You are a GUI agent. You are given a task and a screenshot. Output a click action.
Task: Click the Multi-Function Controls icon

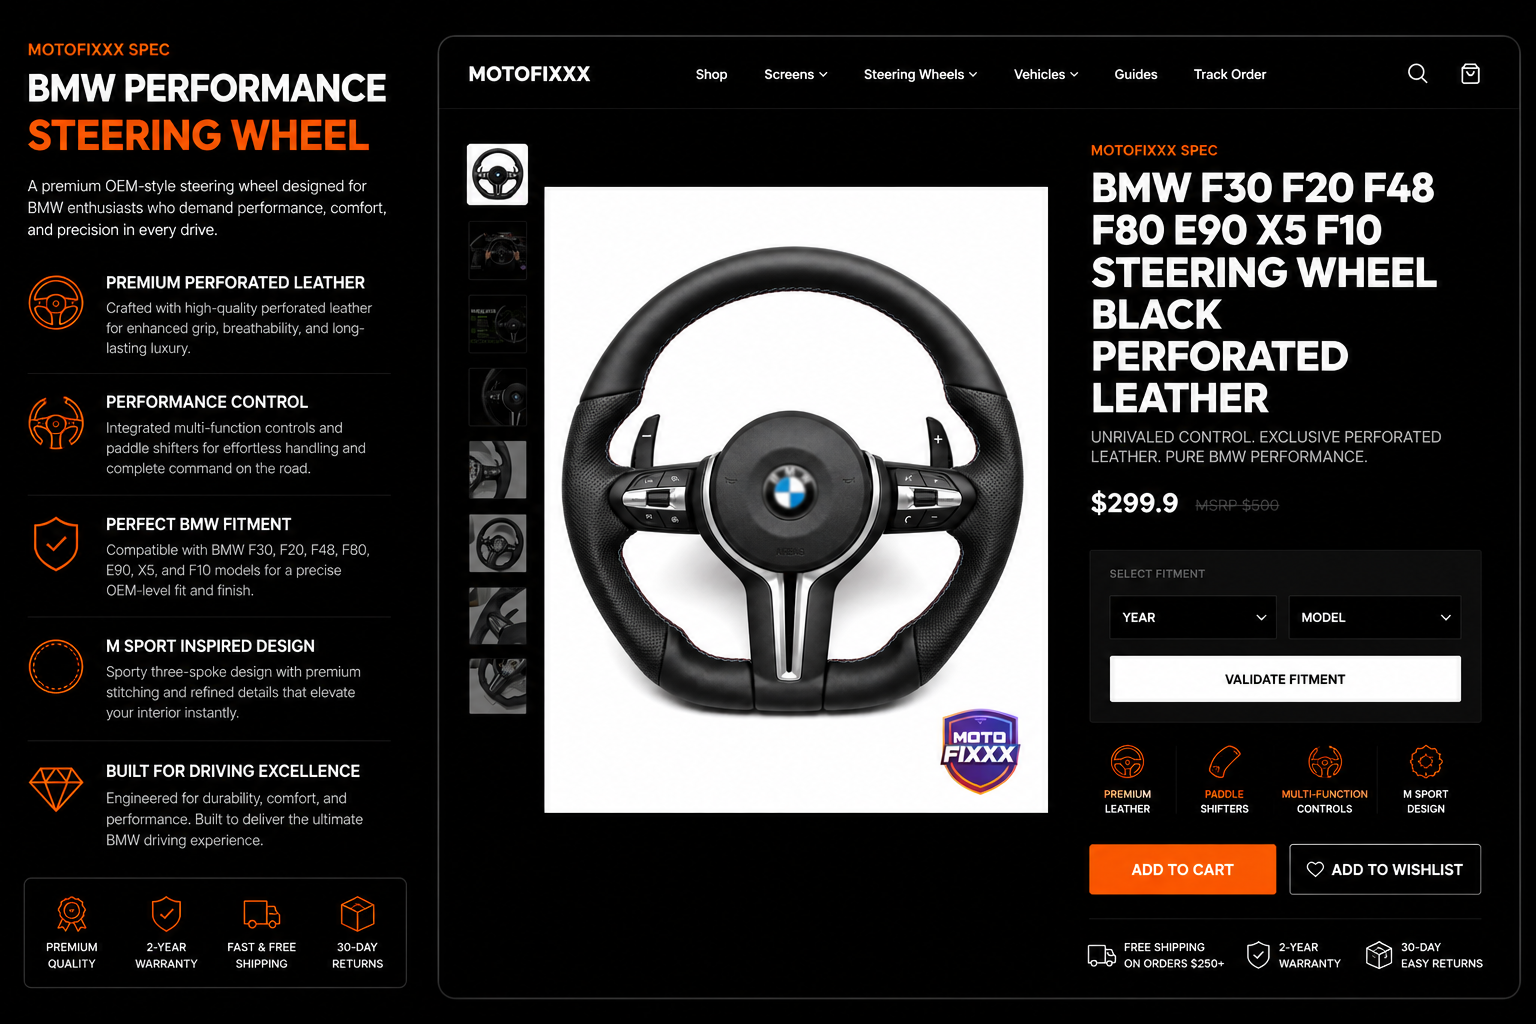[1325, 762]
